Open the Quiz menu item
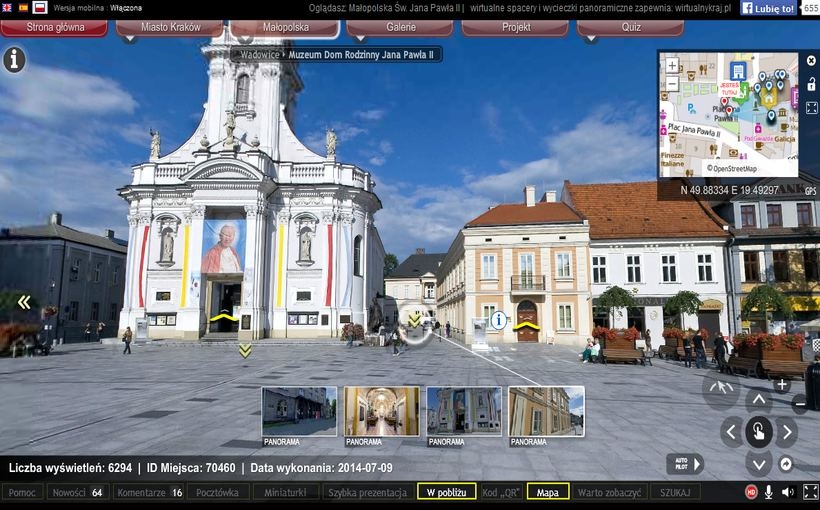This screenshot has height=510, width=820. click(630, 28)
